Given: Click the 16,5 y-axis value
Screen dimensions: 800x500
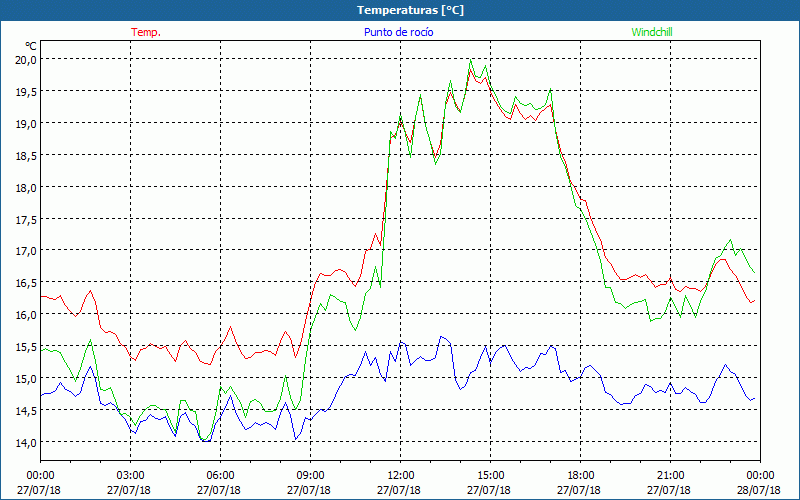Looking at the screenshot, I should coord(26,283).
